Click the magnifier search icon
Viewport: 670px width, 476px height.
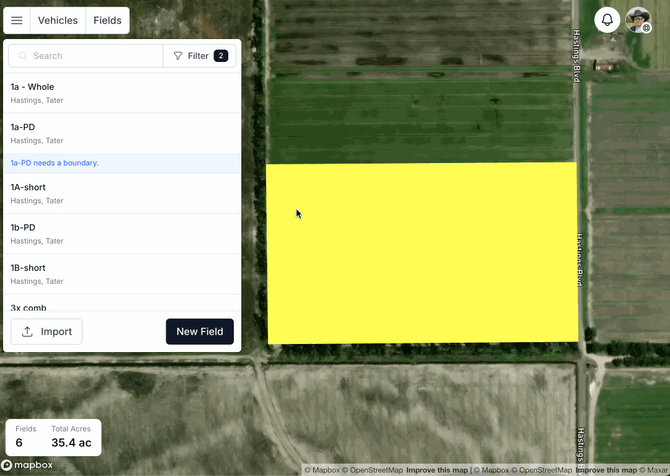(x=22, y=56)
